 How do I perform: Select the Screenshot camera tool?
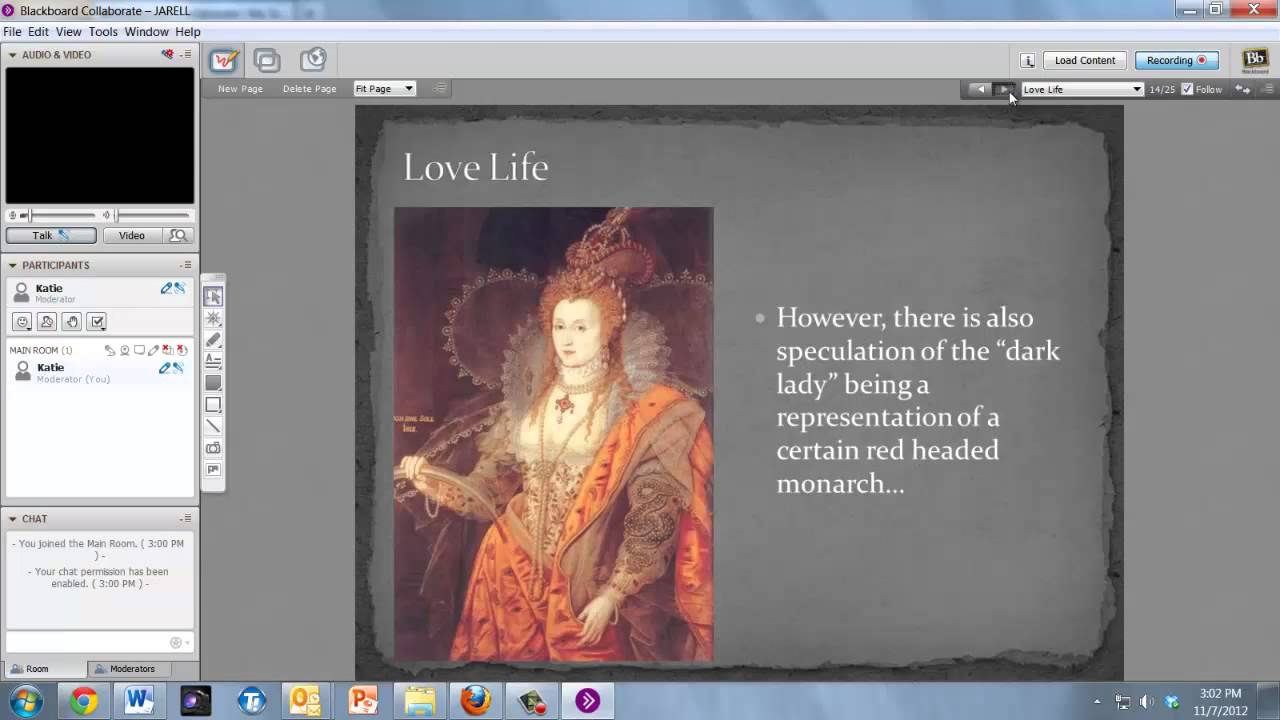click(213, 448)
